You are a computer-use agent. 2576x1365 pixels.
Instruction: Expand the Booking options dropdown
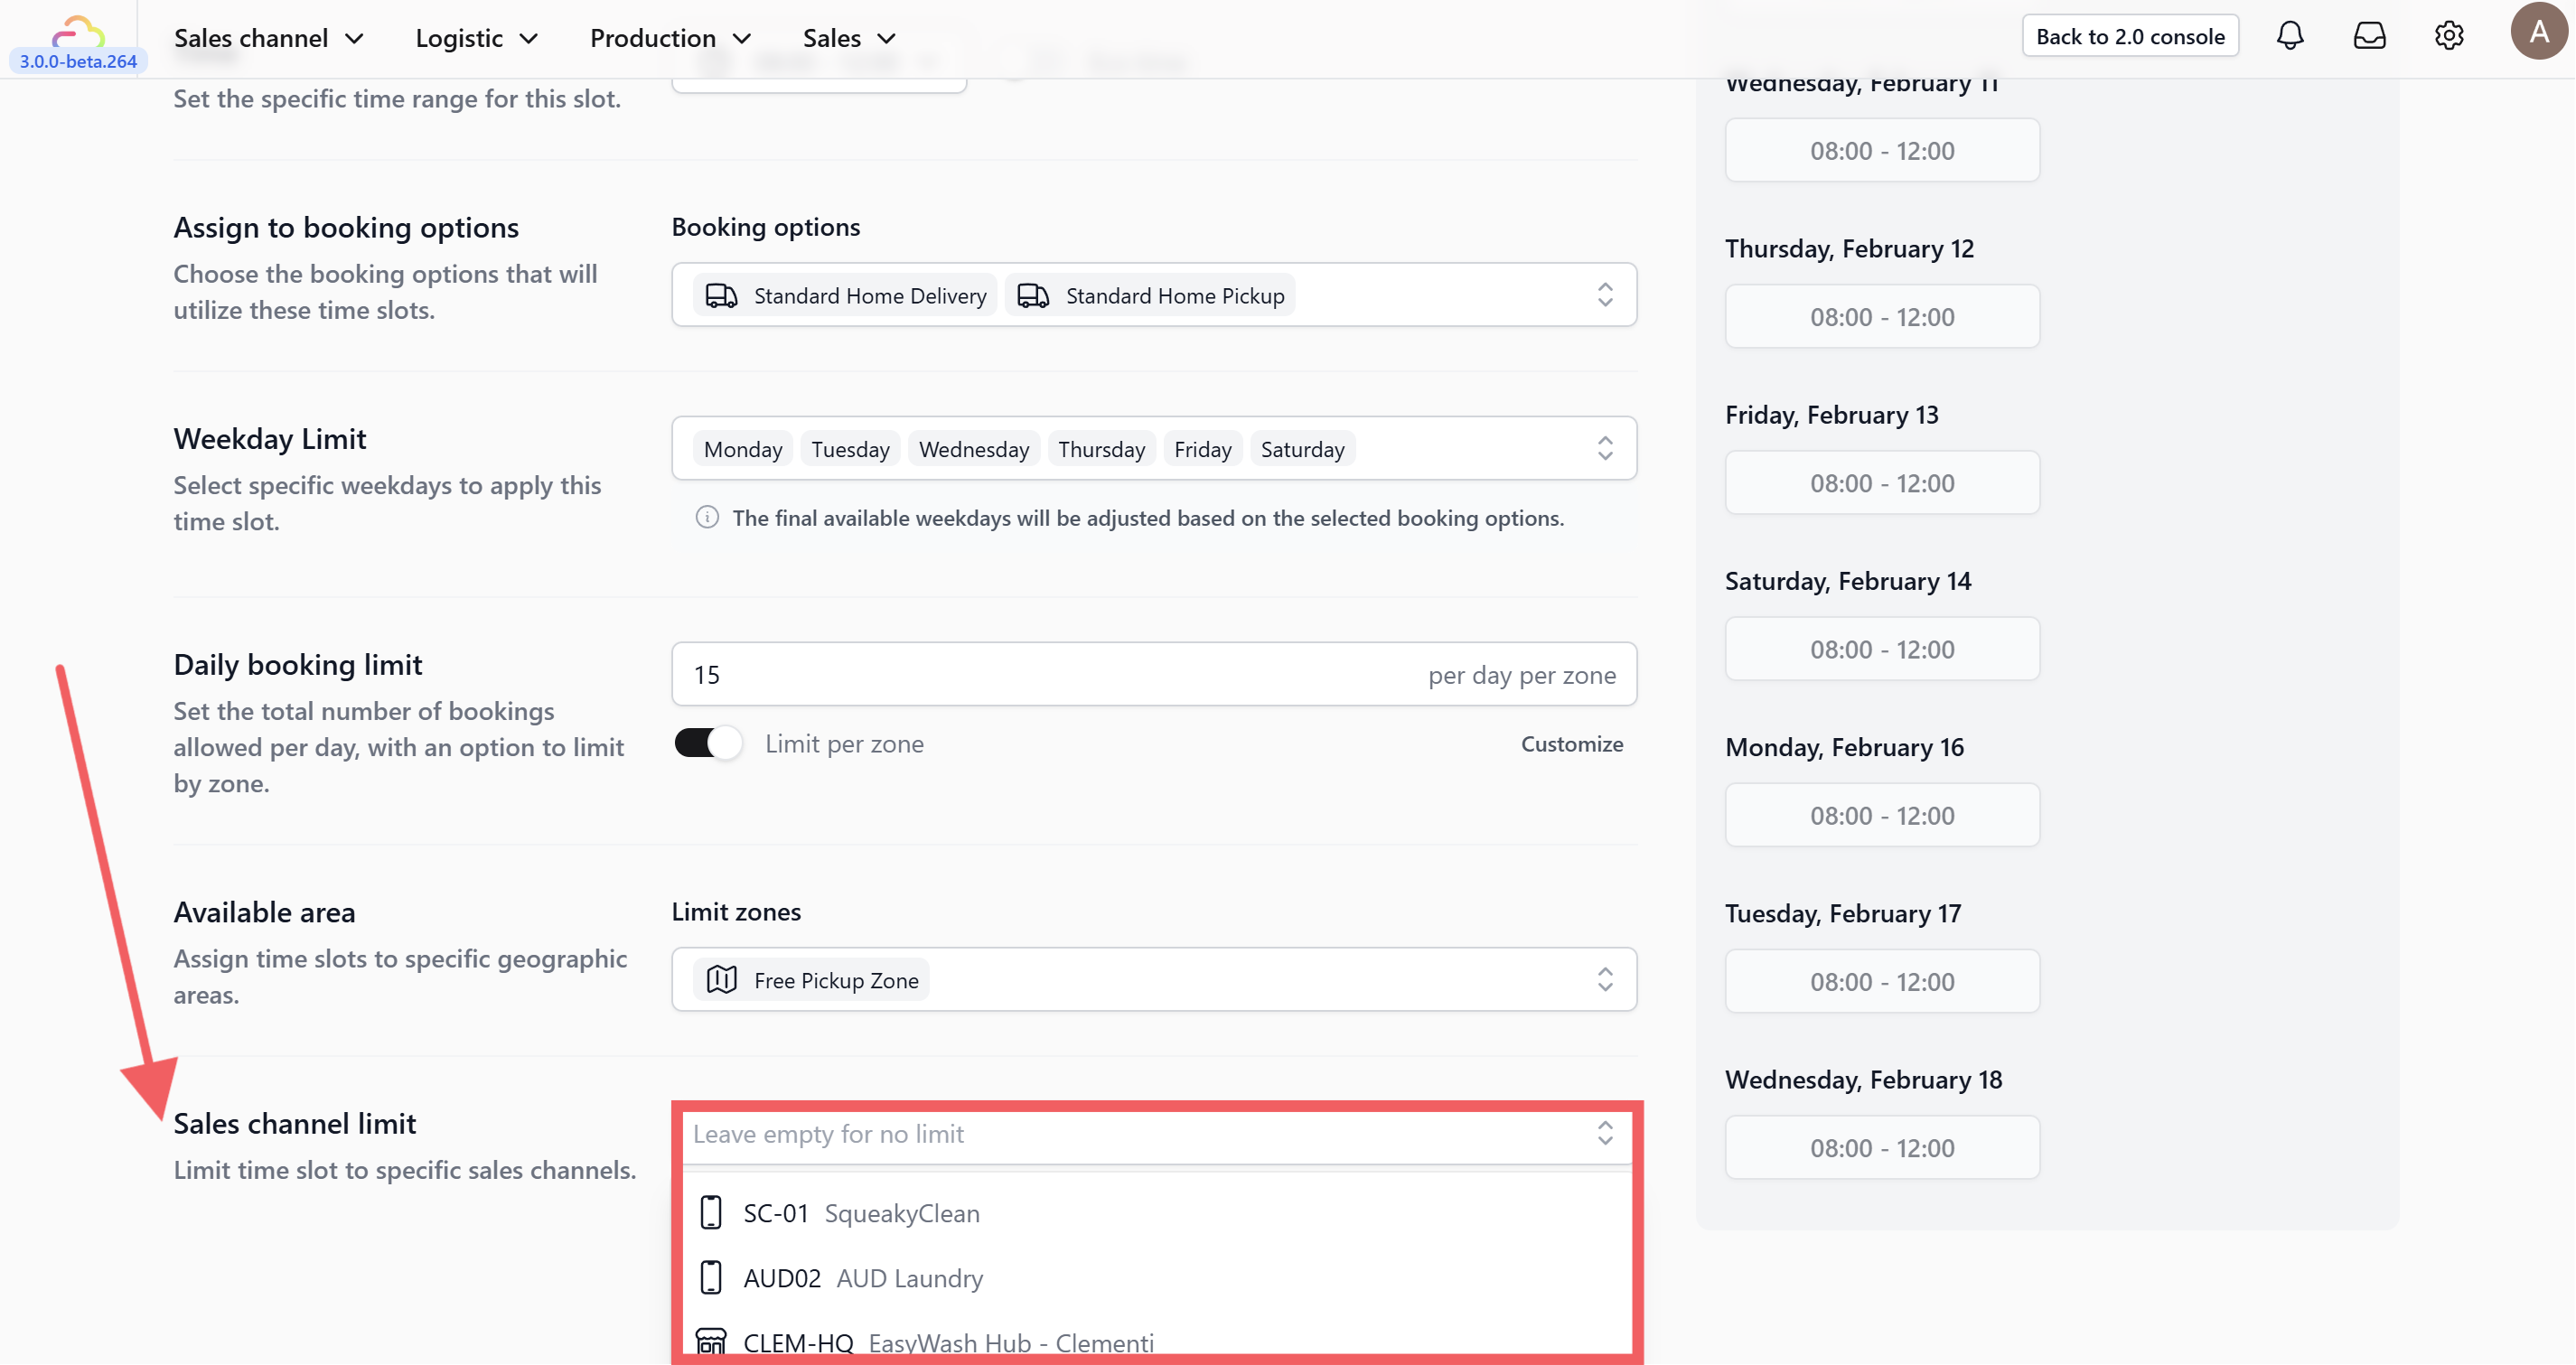1604,295
